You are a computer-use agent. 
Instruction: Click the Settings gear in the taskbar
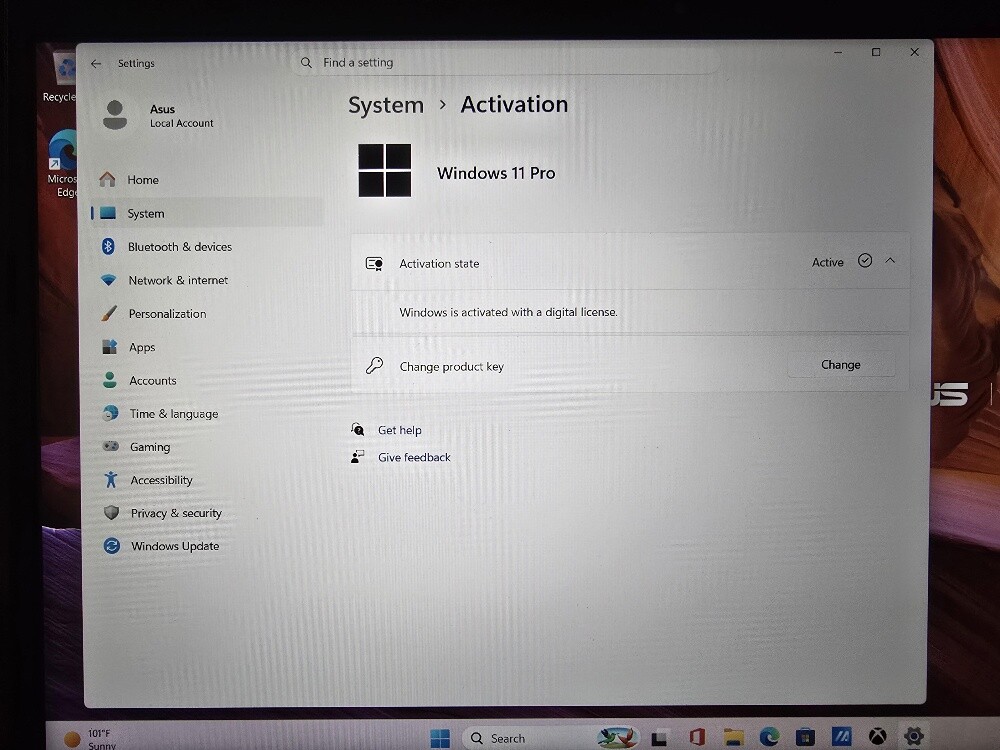[x=913, y=736]
